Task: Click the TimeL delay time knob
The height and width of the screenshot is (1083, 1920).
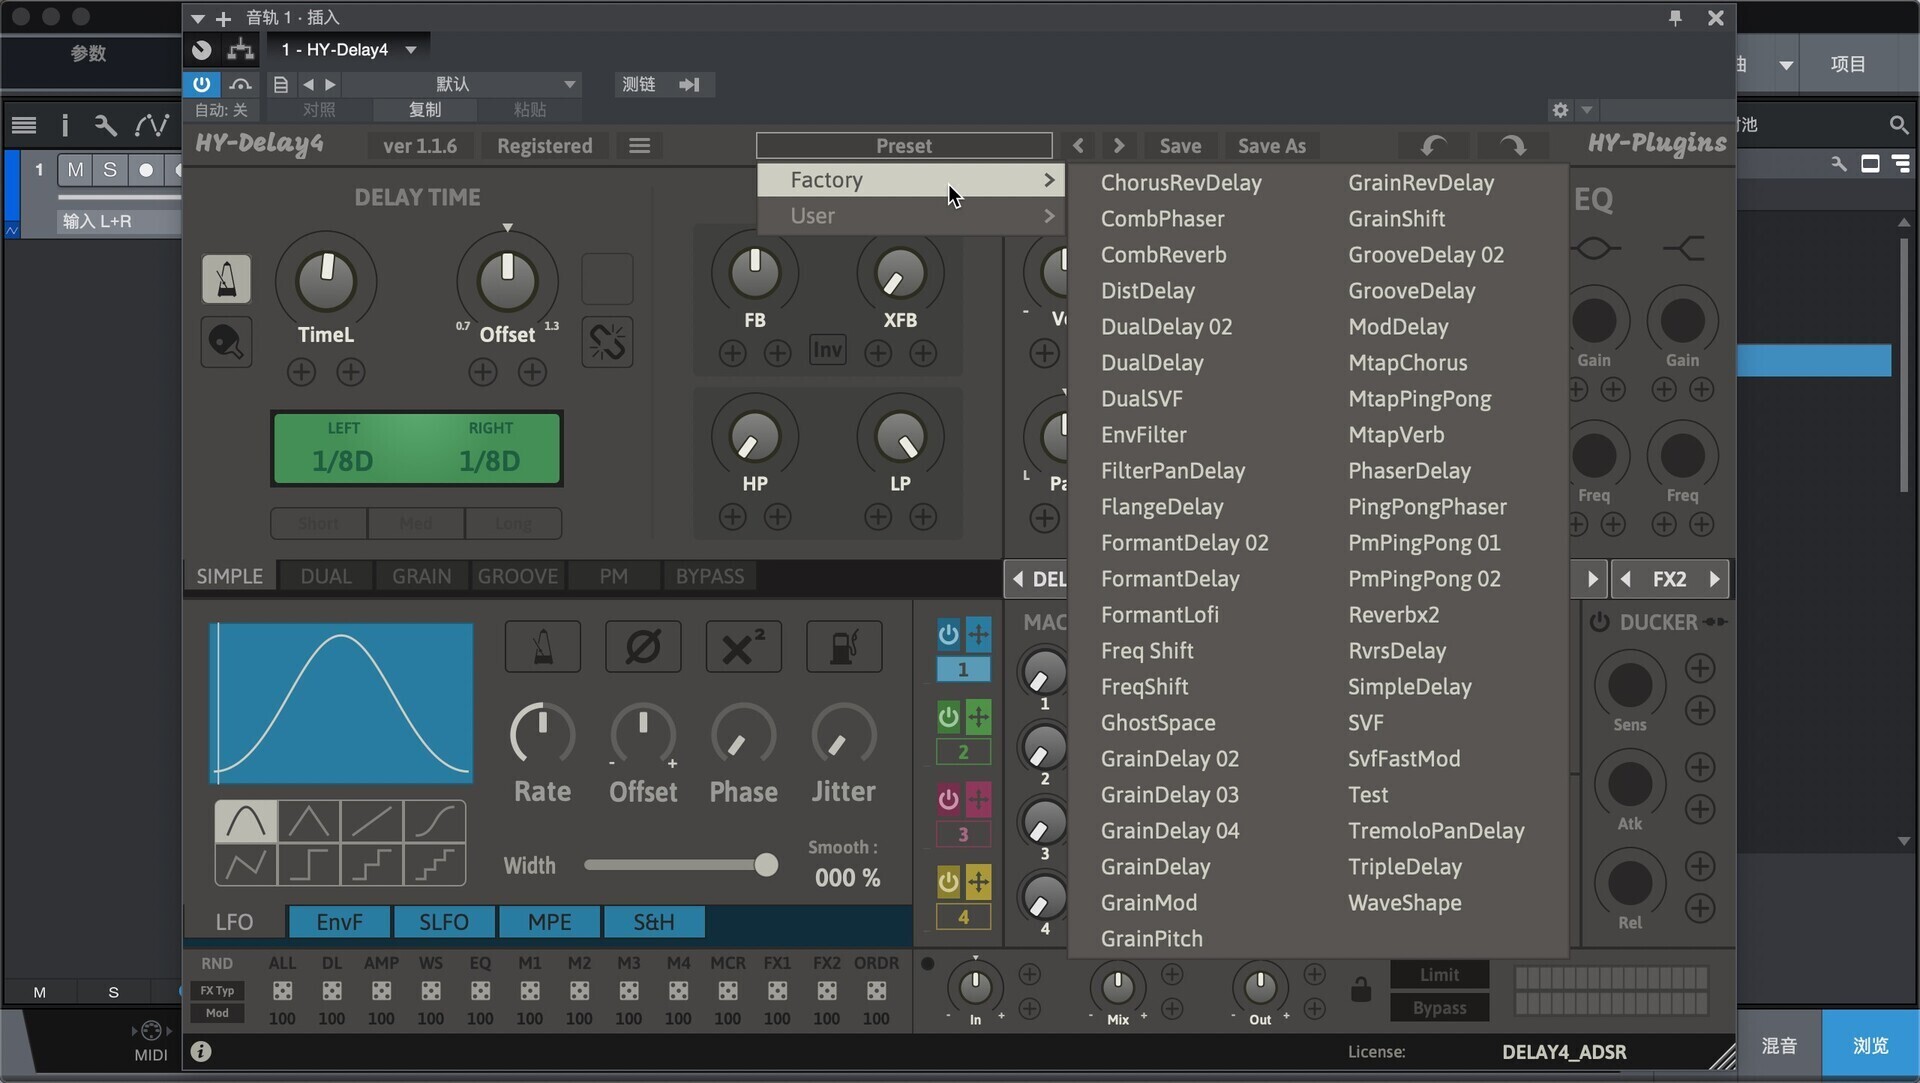Action: click(326, 281)
